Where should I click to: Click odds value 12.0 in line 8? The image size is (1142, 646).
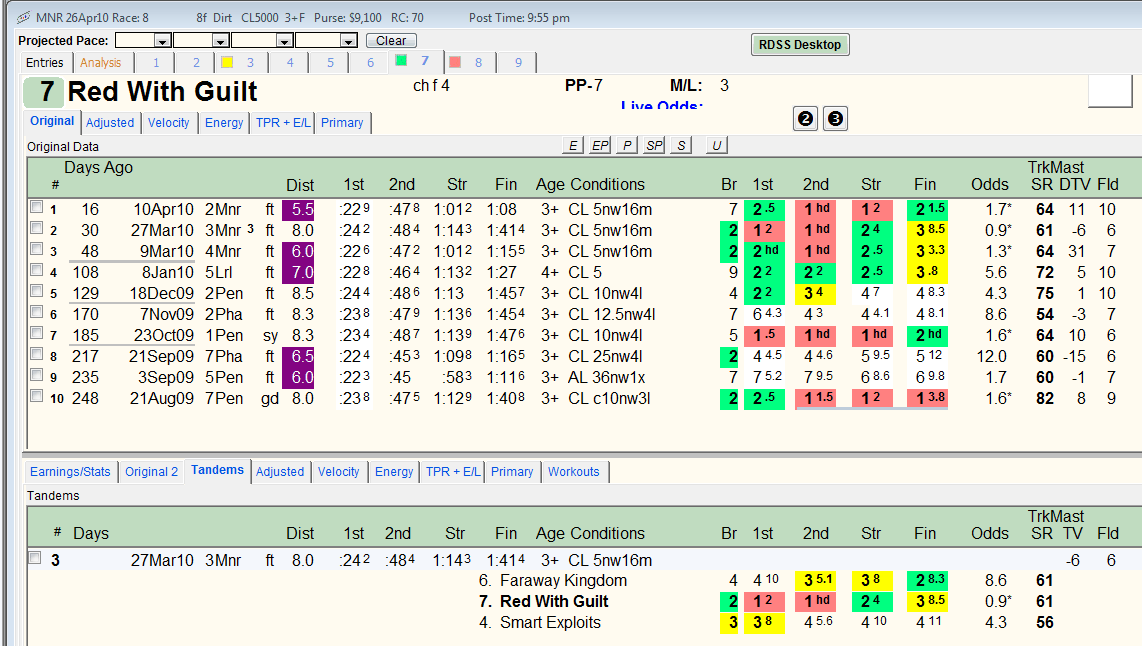991,356
